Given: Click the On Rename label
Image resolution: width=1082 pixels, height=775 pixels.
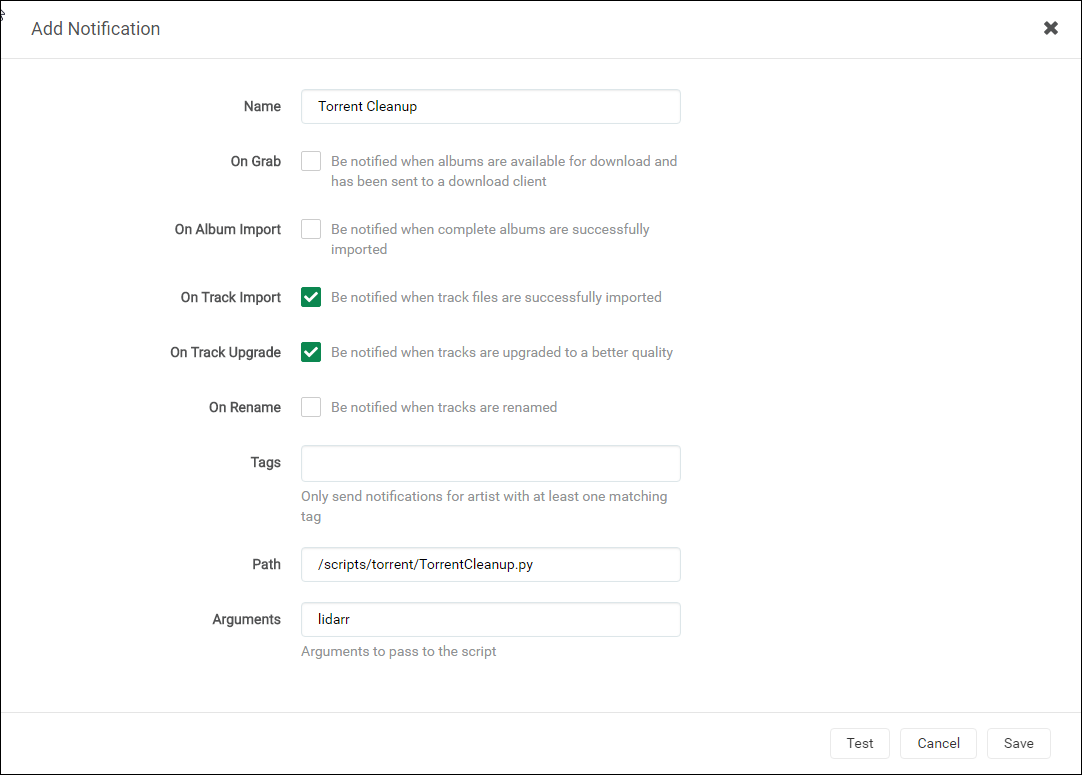Looking at the screenshot, I should pos(244,407).
